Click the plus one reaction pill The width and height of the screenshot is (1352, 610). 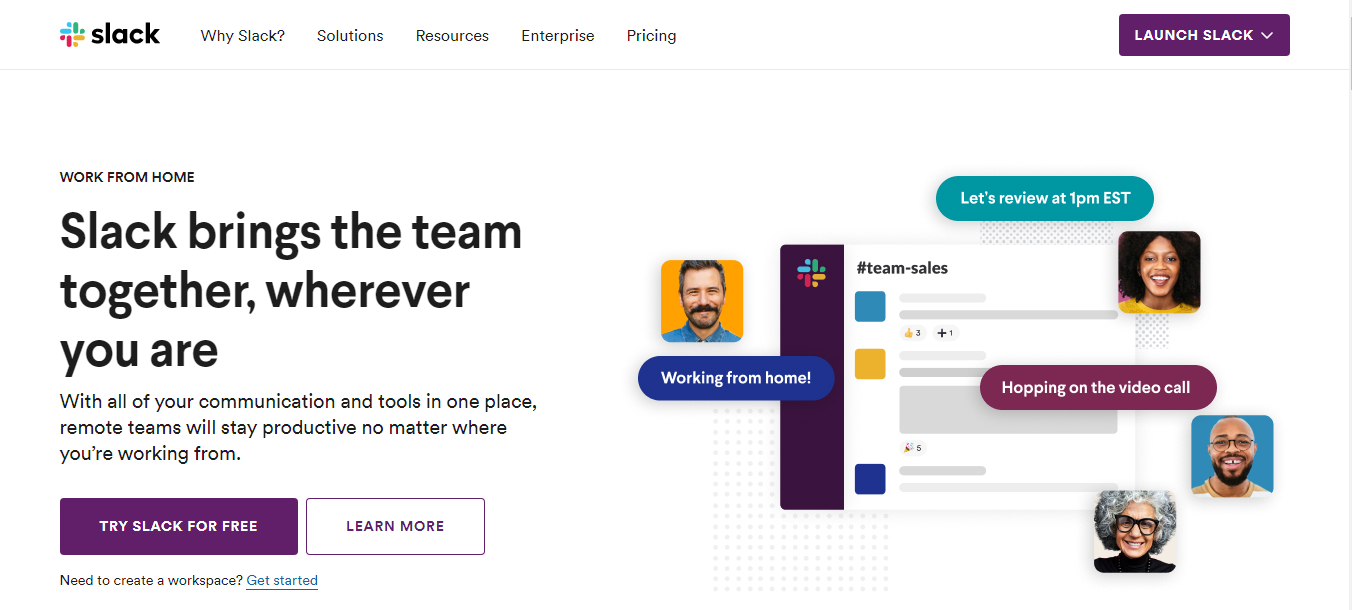pos(945,333)
